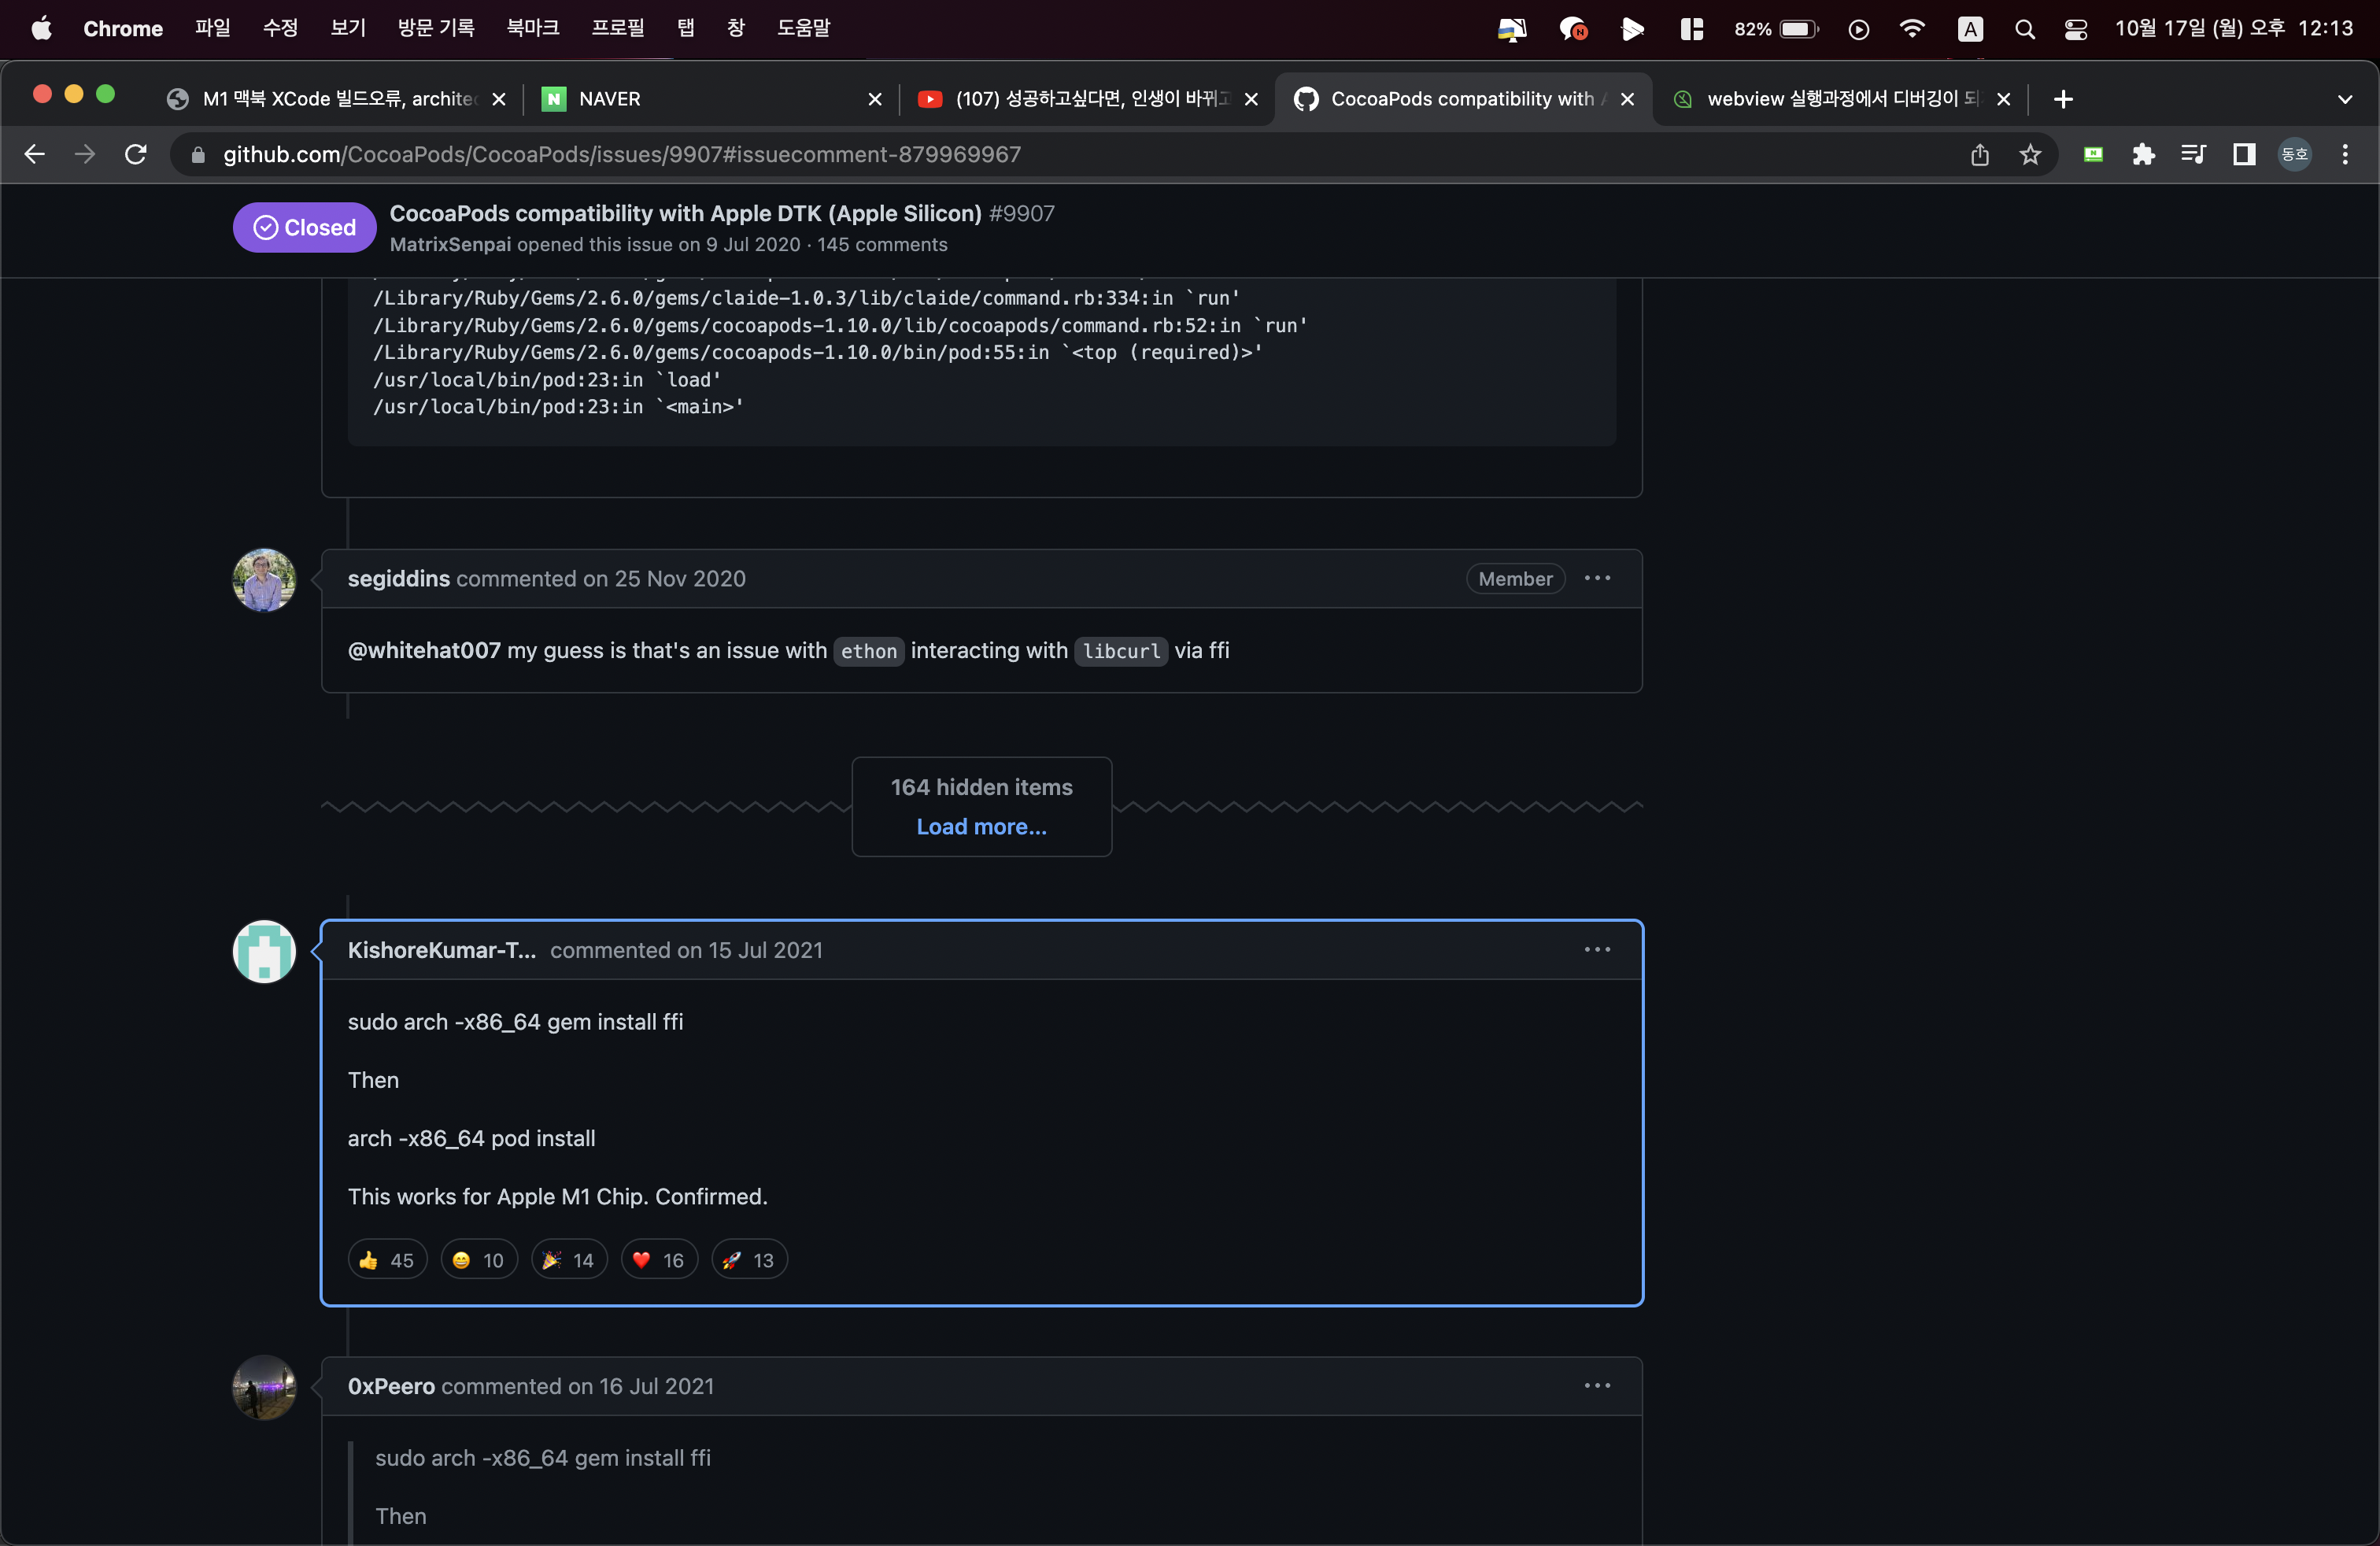This screenshot has height=1546, width=2380.
Task: Click the Wi-Fi status icon
Action: tap(1911, 29)
